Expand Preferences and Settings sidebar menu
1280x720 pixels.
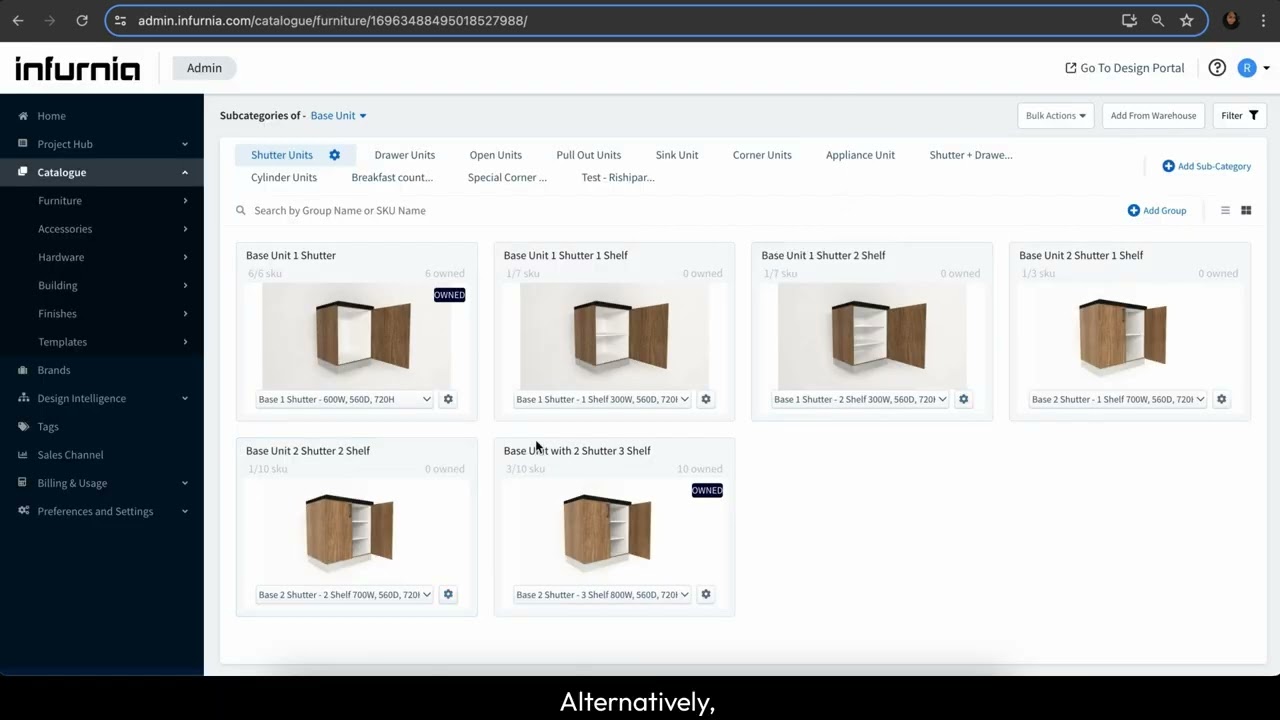pyautogui.click(x=185, y=511)
